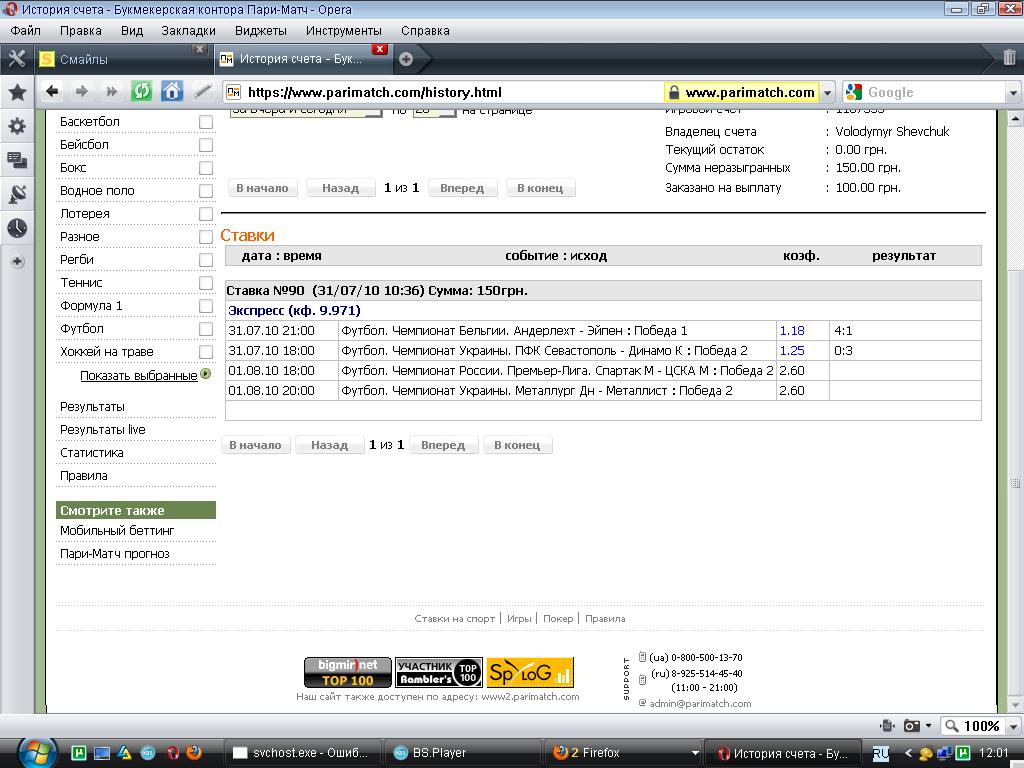This screenshot has height=768, width=1024.
Task: Open the sidebar settings gear panel
Action: tap(17, 126)
